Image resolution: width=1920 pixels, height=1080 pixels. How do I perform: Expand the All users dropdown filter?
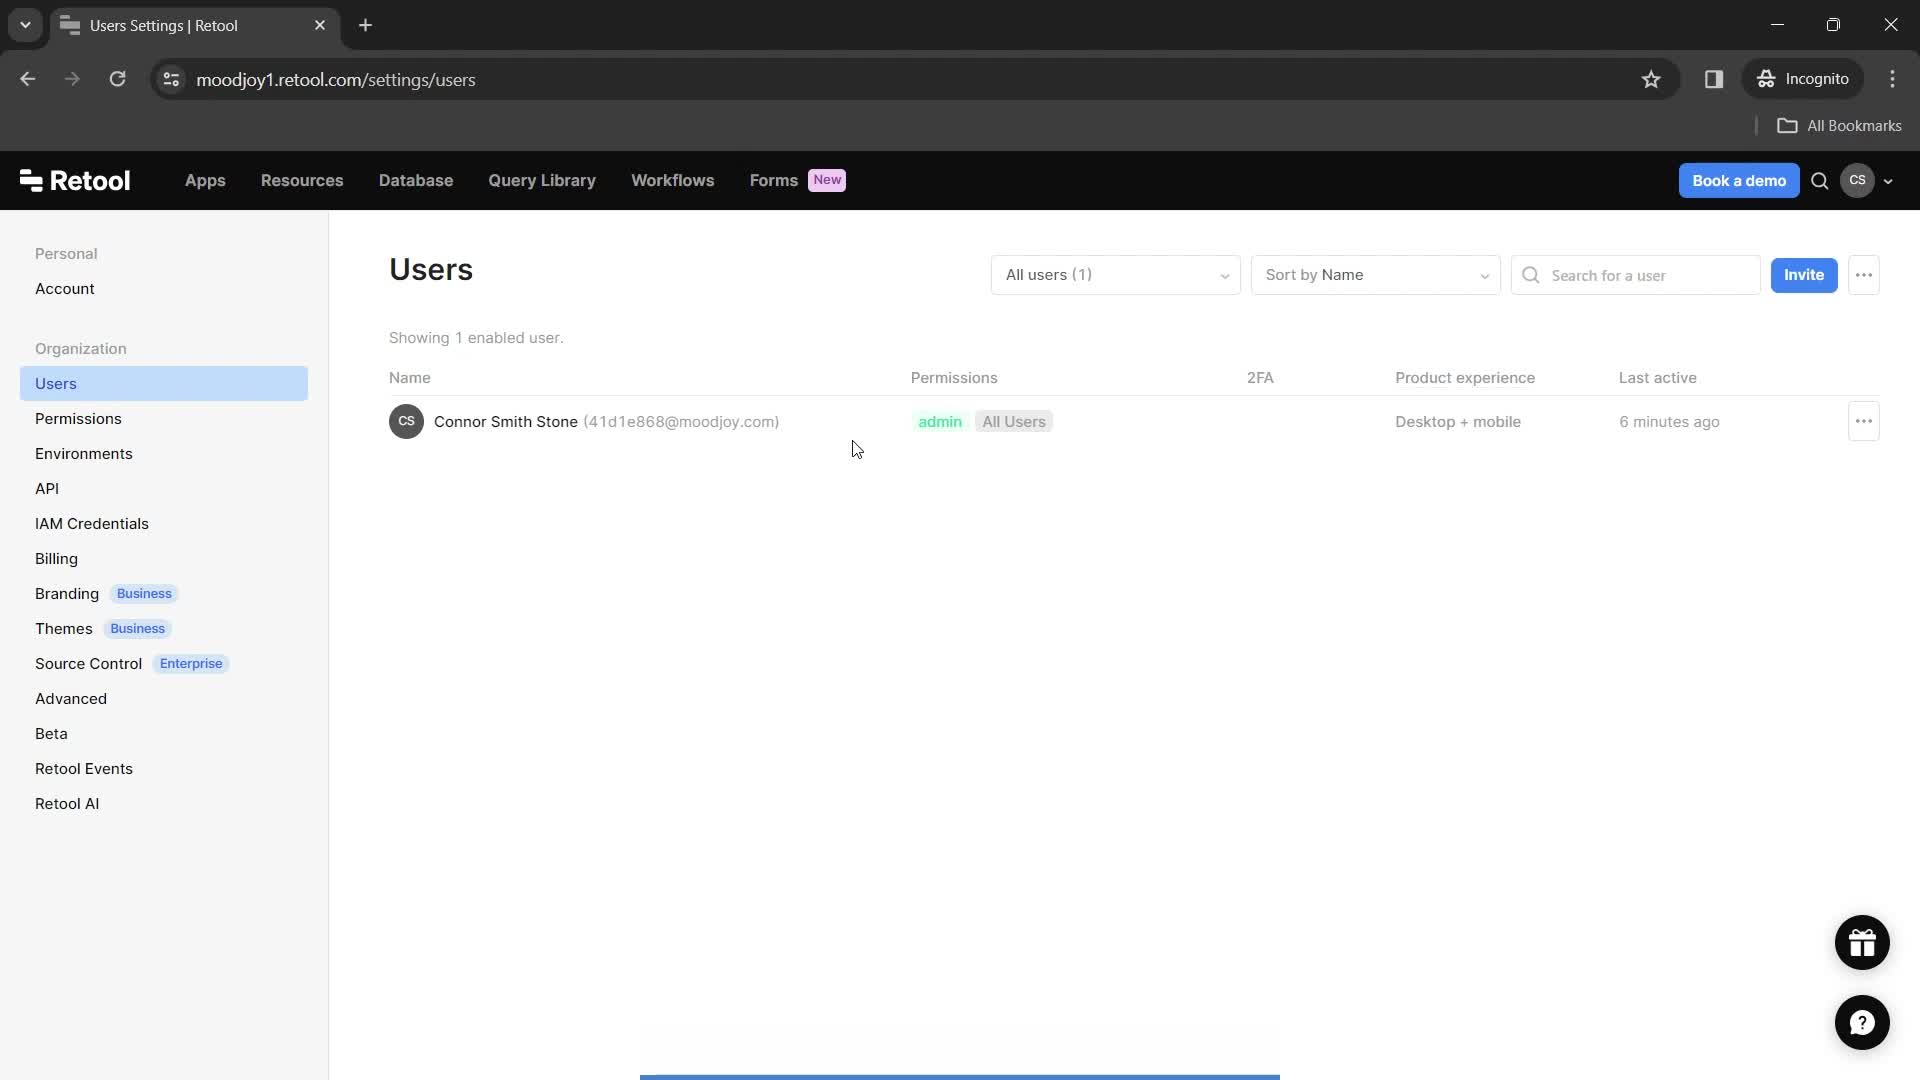point(1114,274)
